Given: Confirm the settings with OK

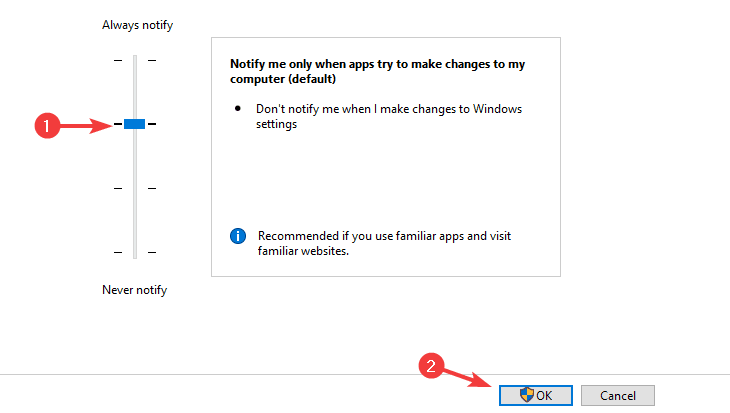Looking at the screenshot, I should pyautogui.click(x=536, y=395).
